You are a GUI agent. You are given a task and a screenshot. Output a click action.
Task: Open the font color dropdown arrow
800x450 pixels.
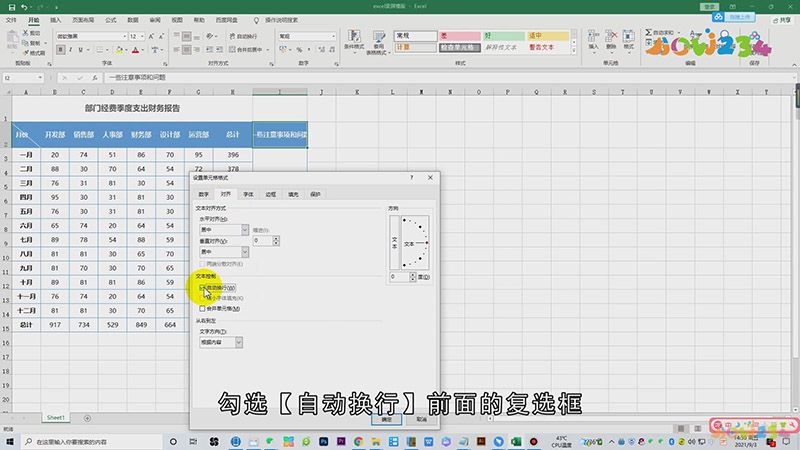tap(143, 50)
